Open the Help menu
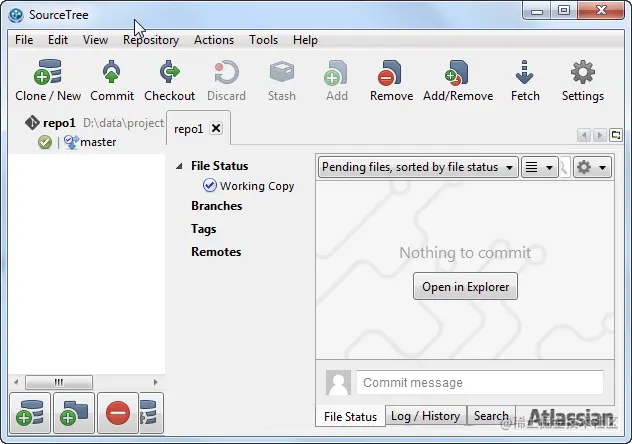This screenshot has width=632, height=444. coord(306,40)
